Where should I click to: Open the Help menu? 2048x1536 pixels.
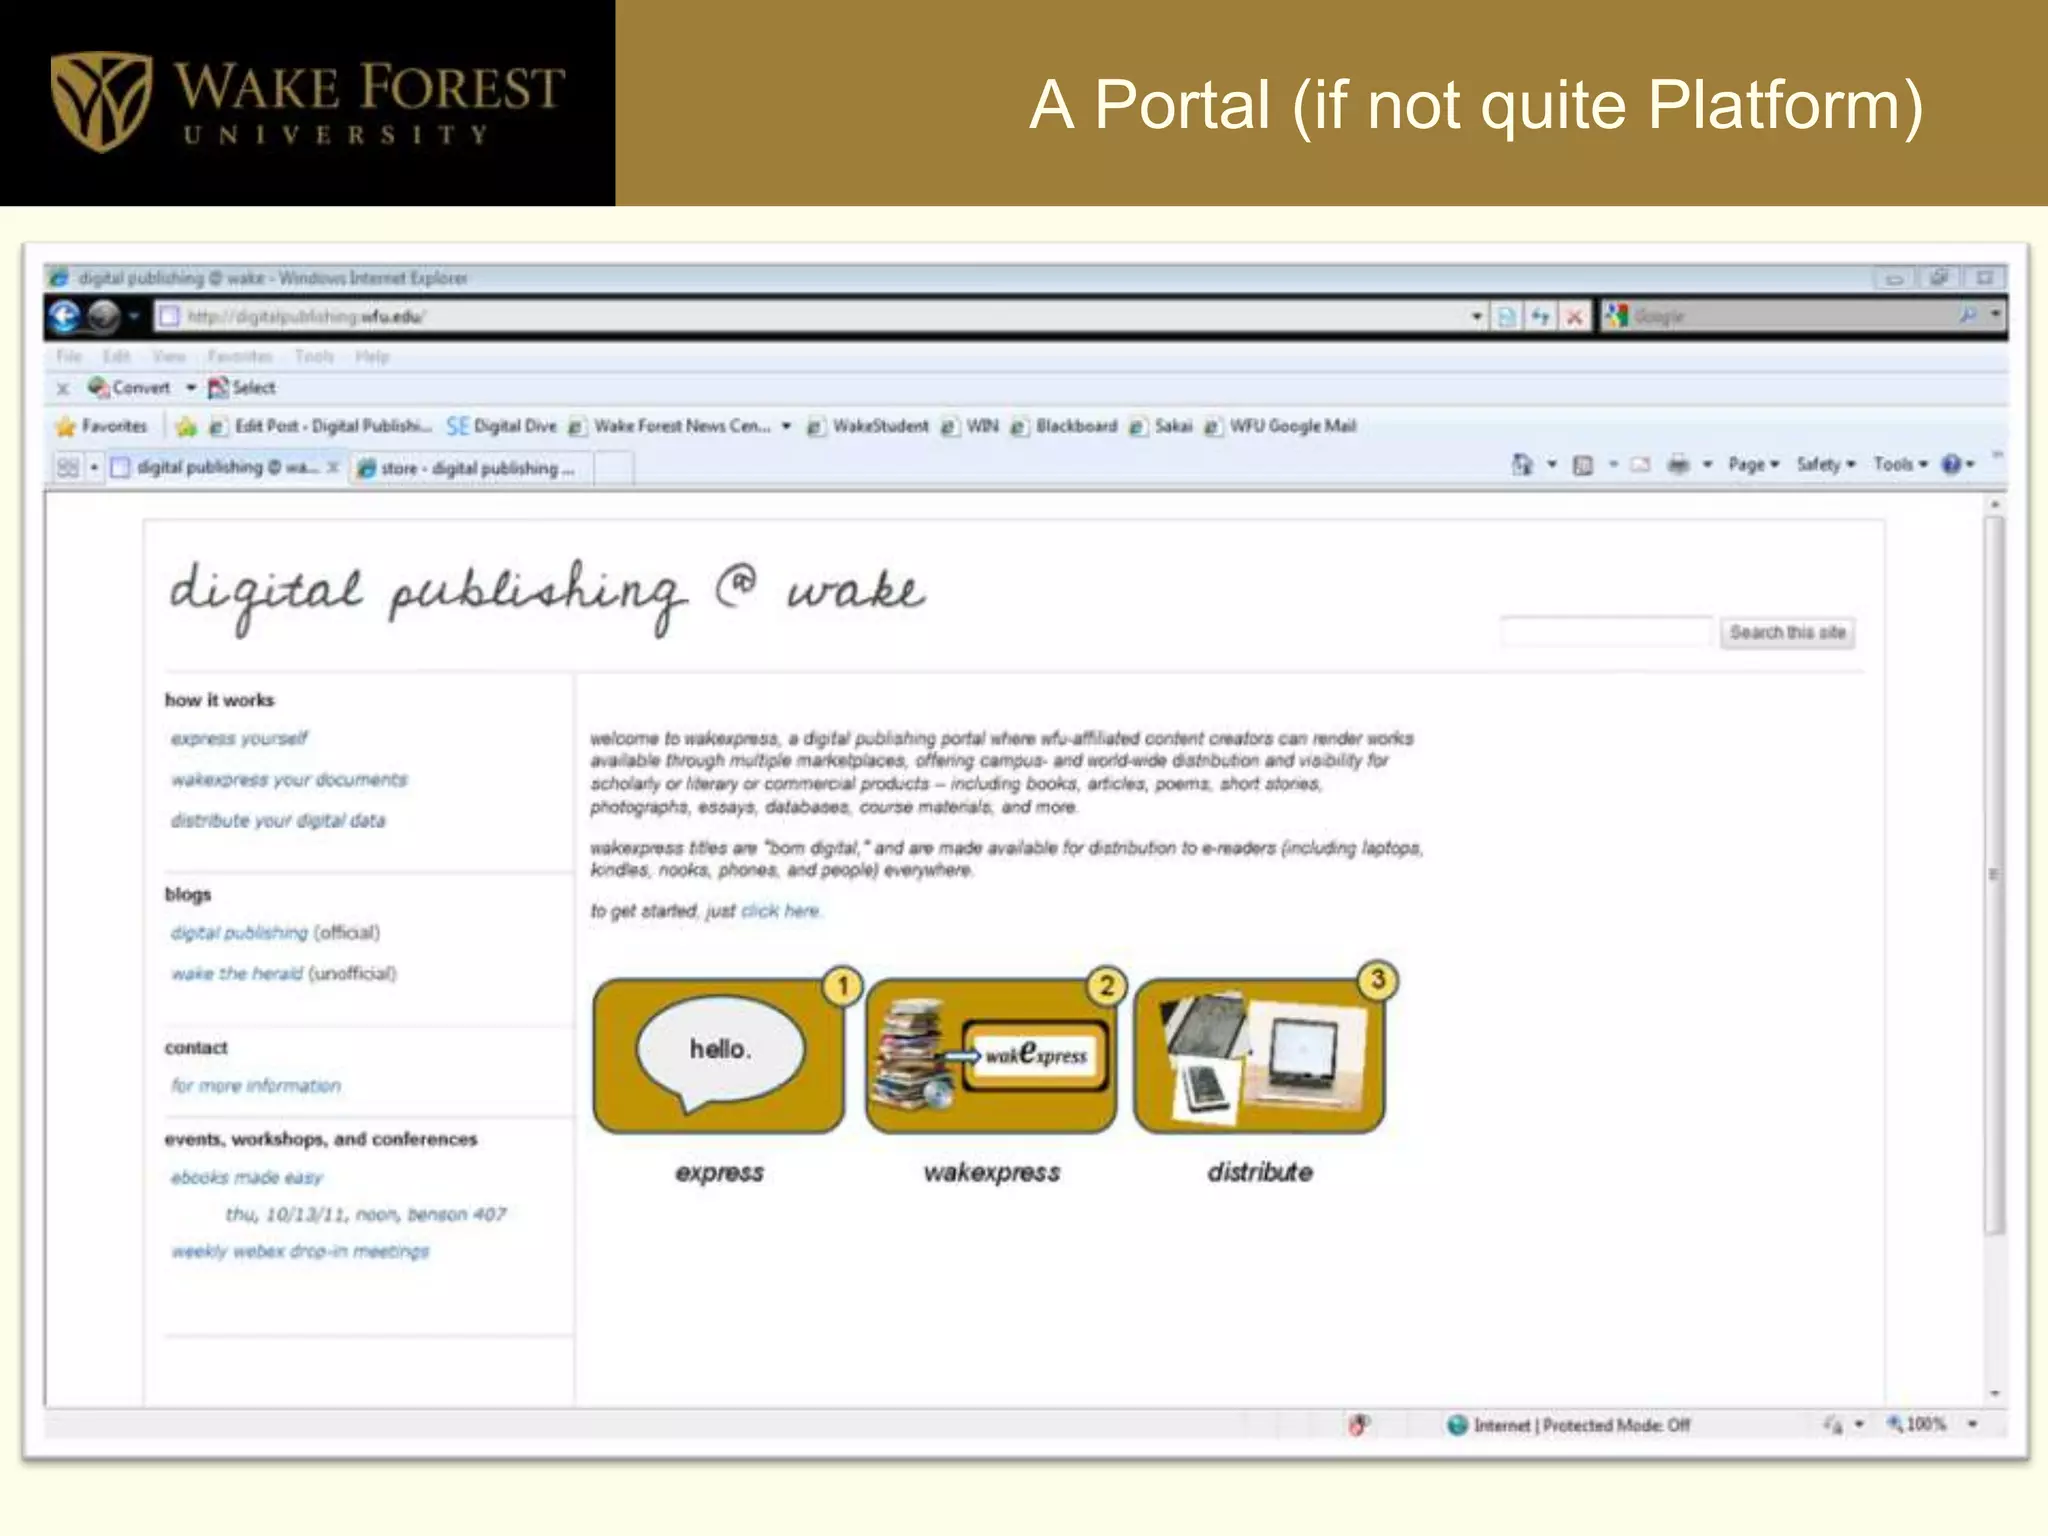click(372, 356)
